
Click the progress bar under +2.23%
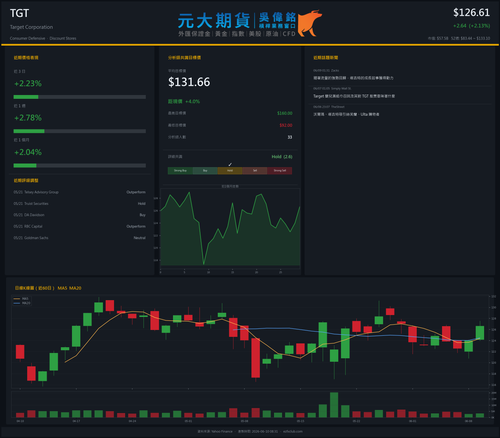pos(80,97)
